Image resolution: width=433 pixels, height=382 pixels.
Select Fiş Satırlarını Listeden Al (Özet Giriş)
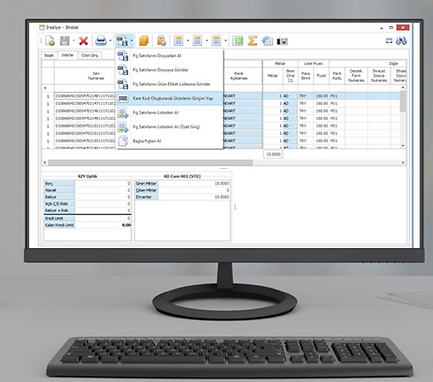coord(169,127)
